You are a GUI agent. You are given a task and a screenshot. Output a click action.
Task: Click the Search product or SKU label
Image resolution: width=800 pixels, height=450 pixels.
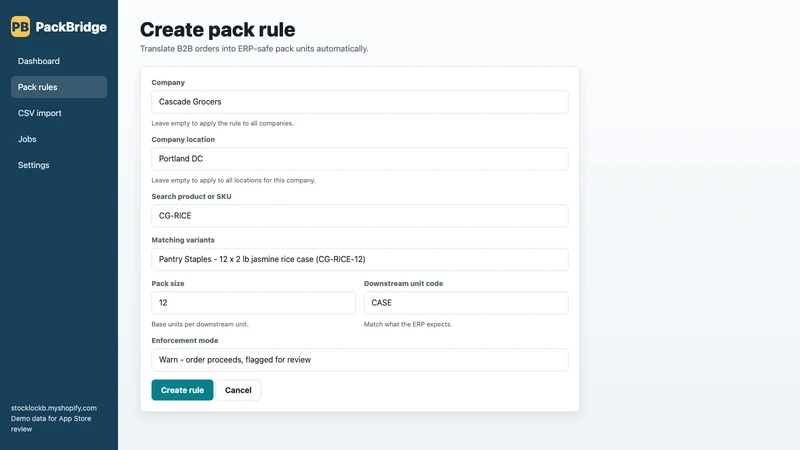[x=191, y=196]
